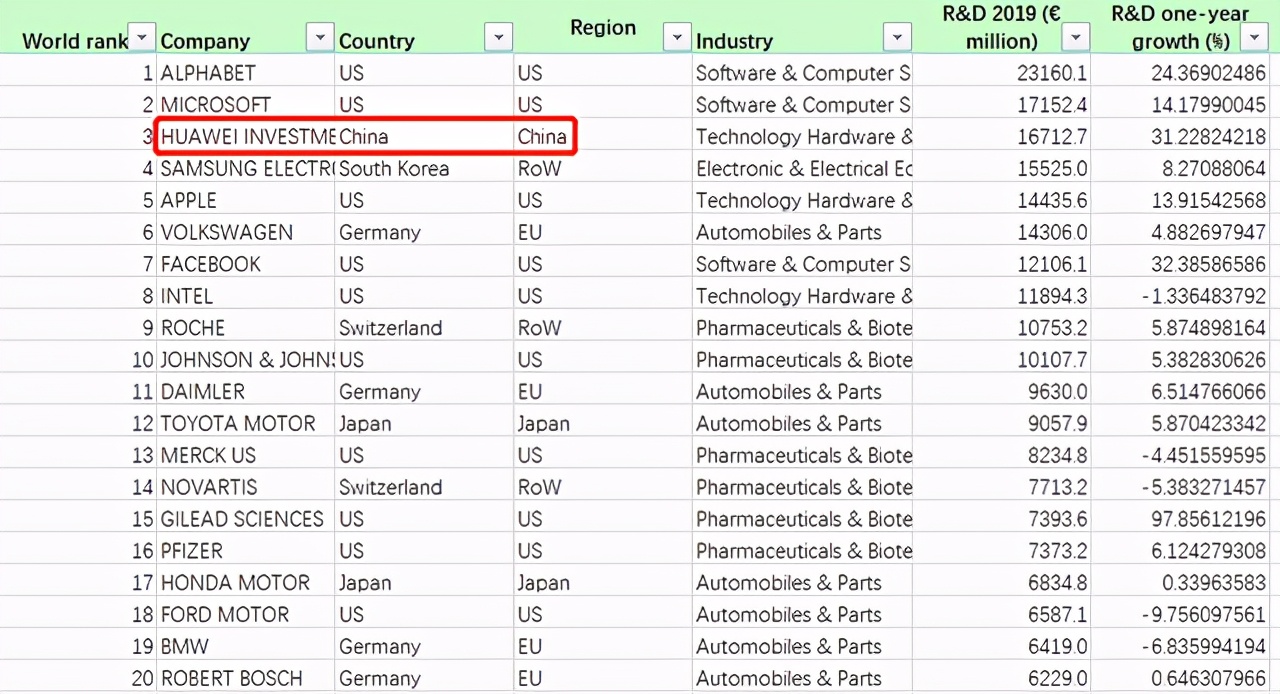Select the R&D value 15525.0
The width and height of the screenshot is (1280, 694).
tap(1002, 169)
